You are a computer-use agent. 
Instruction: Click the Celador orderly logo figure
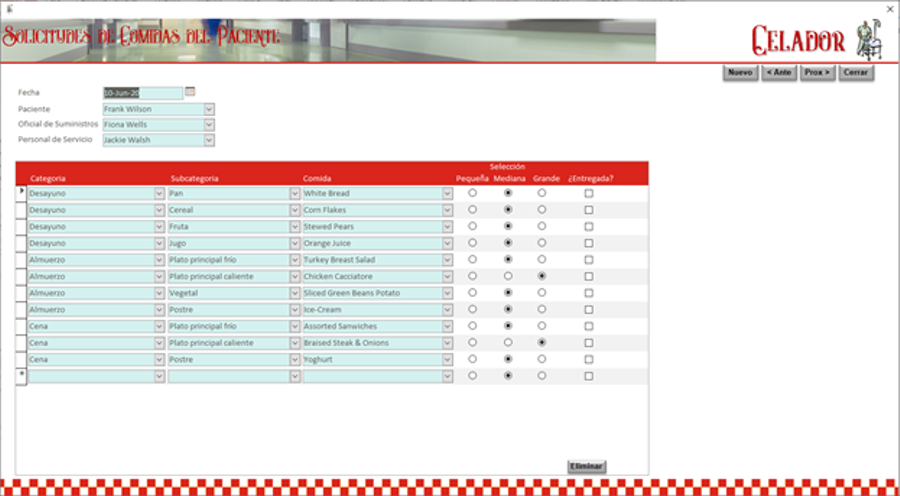coord(868,40)
